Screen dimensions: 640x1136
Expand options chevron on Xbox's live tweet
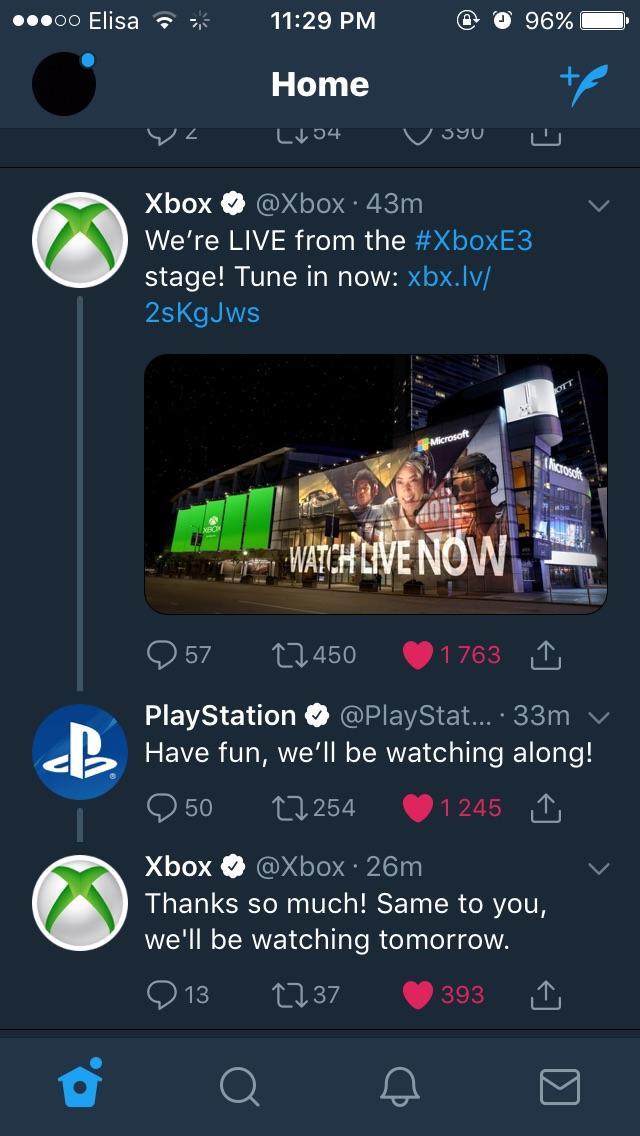598,206
